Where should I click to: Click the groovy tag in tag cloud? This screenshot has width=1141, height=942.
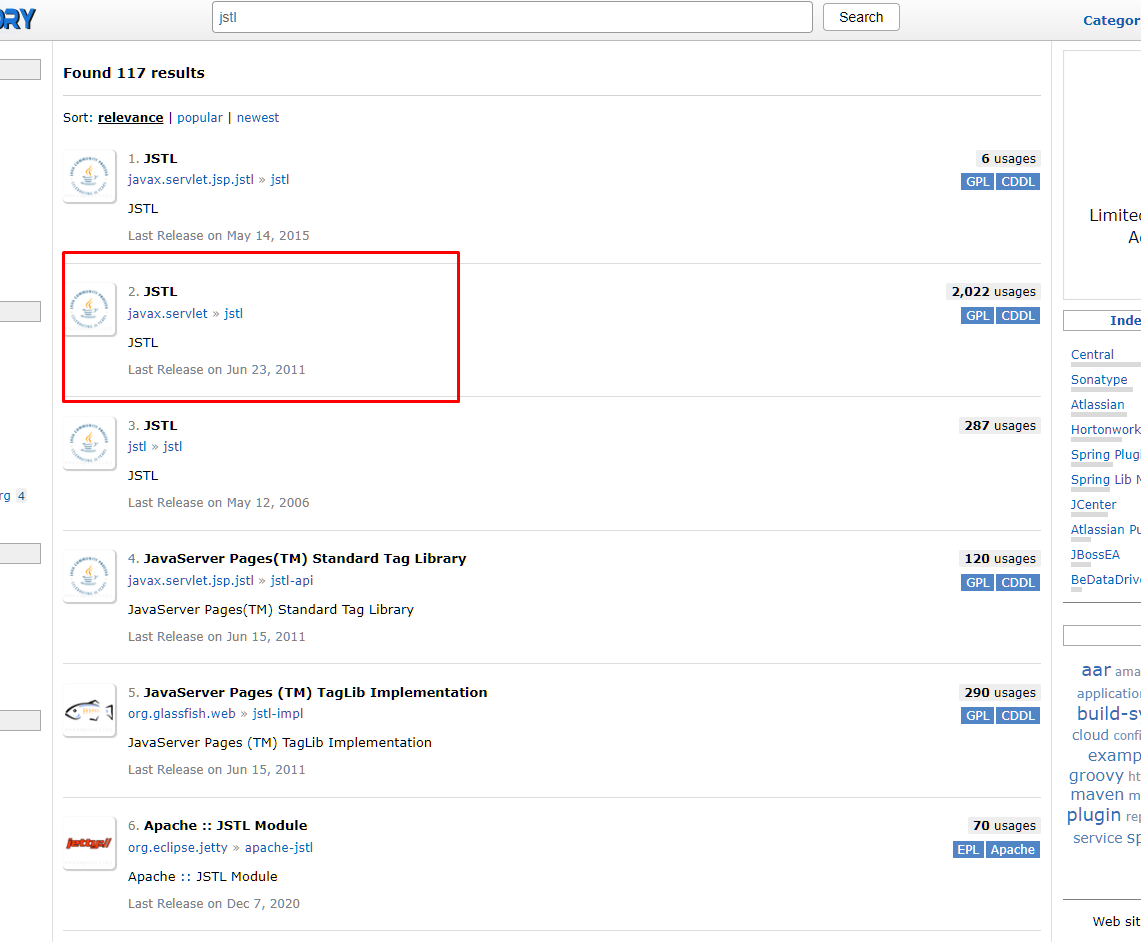[1096, 776]
